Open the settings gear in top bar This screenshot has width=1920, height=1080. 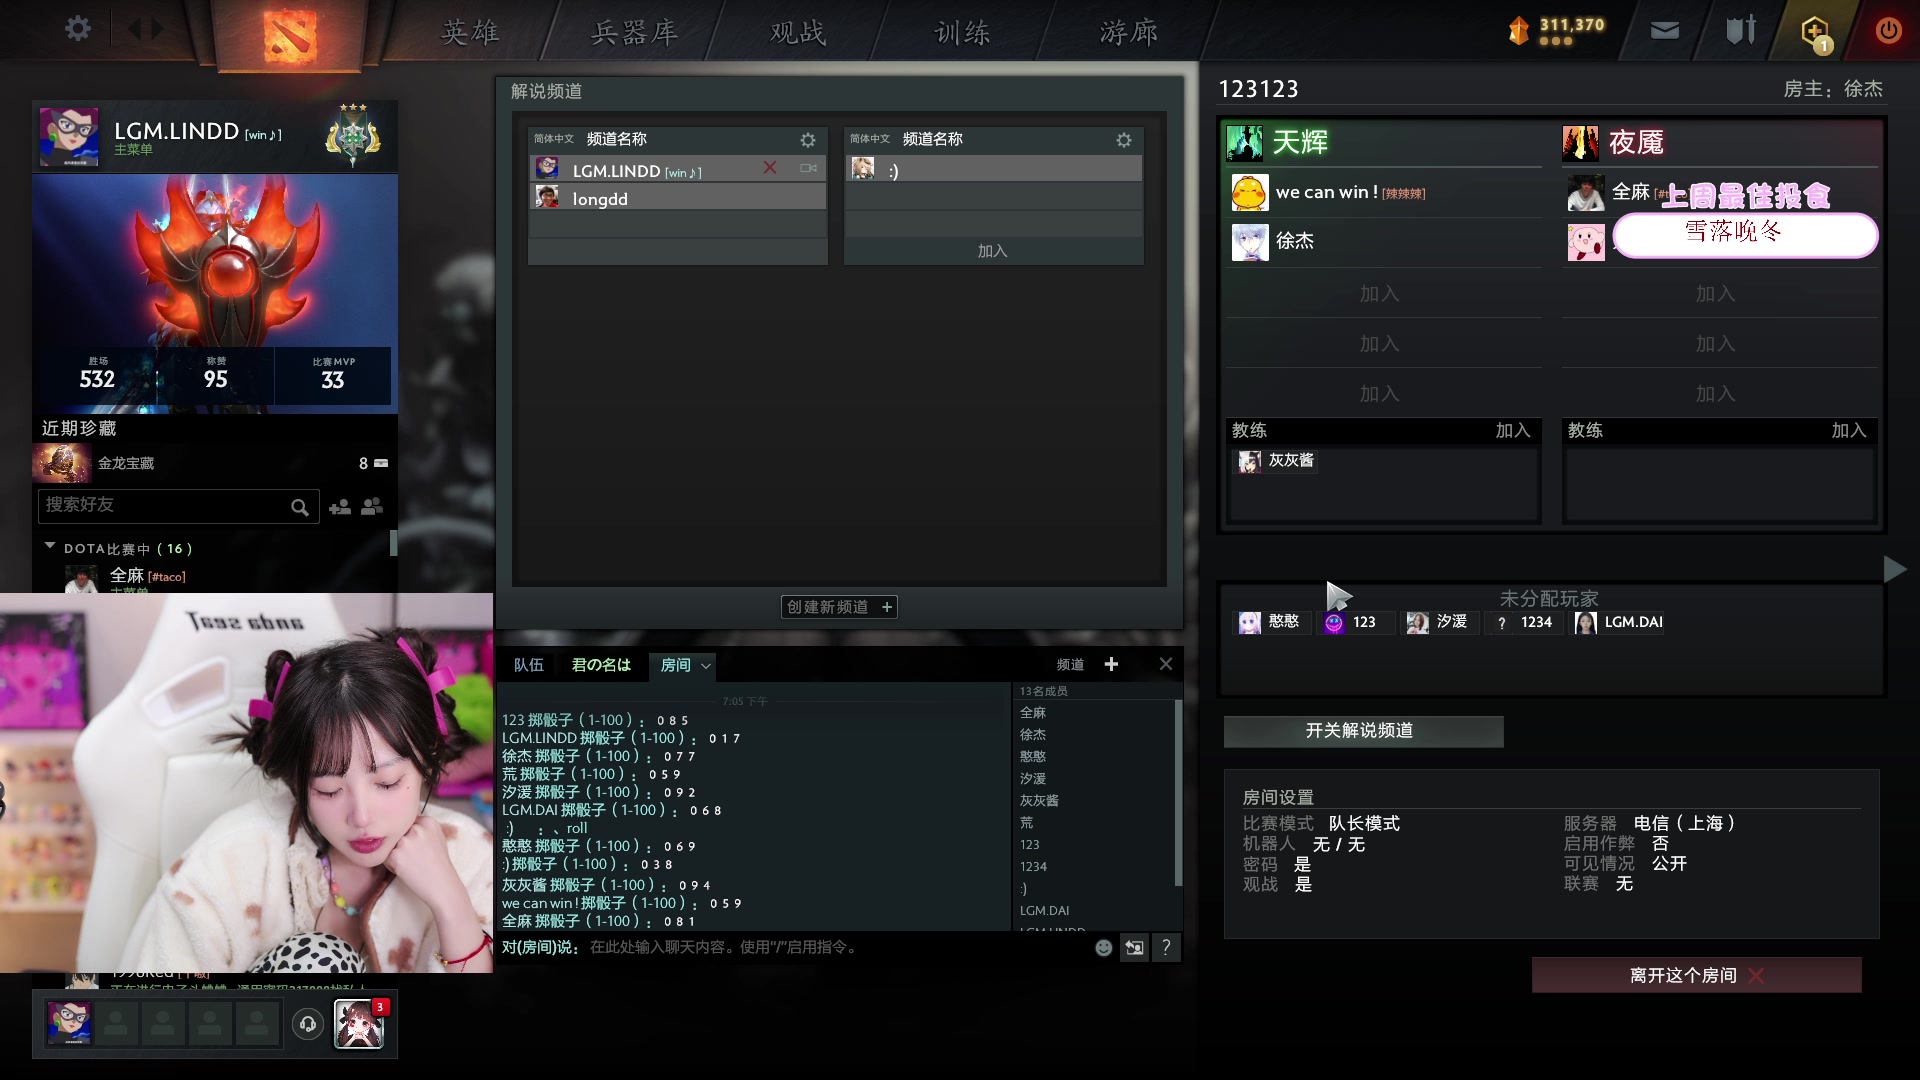pos(77,29)
